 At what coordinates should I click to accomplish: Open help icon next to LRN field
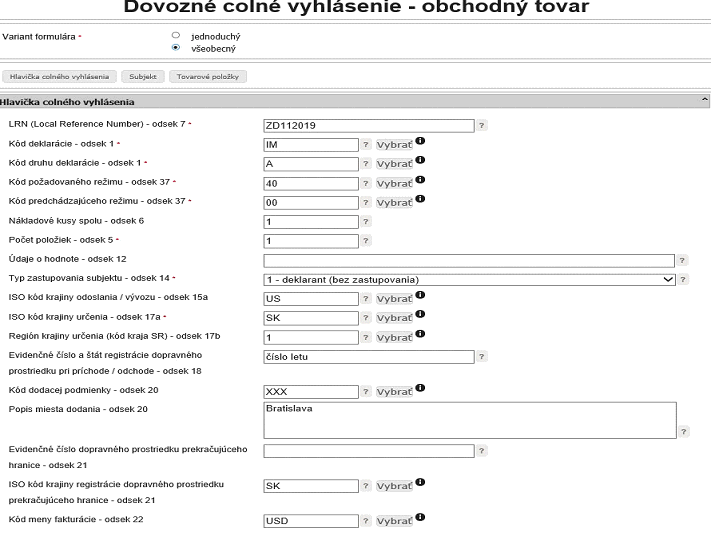(481, 125)
